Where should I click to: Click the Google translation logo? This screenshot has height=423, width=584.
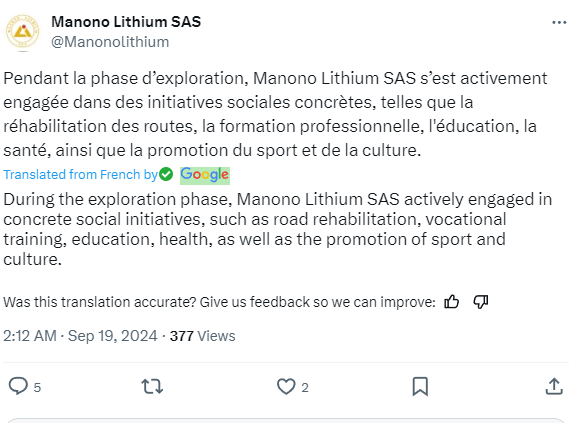pos(205,175)
